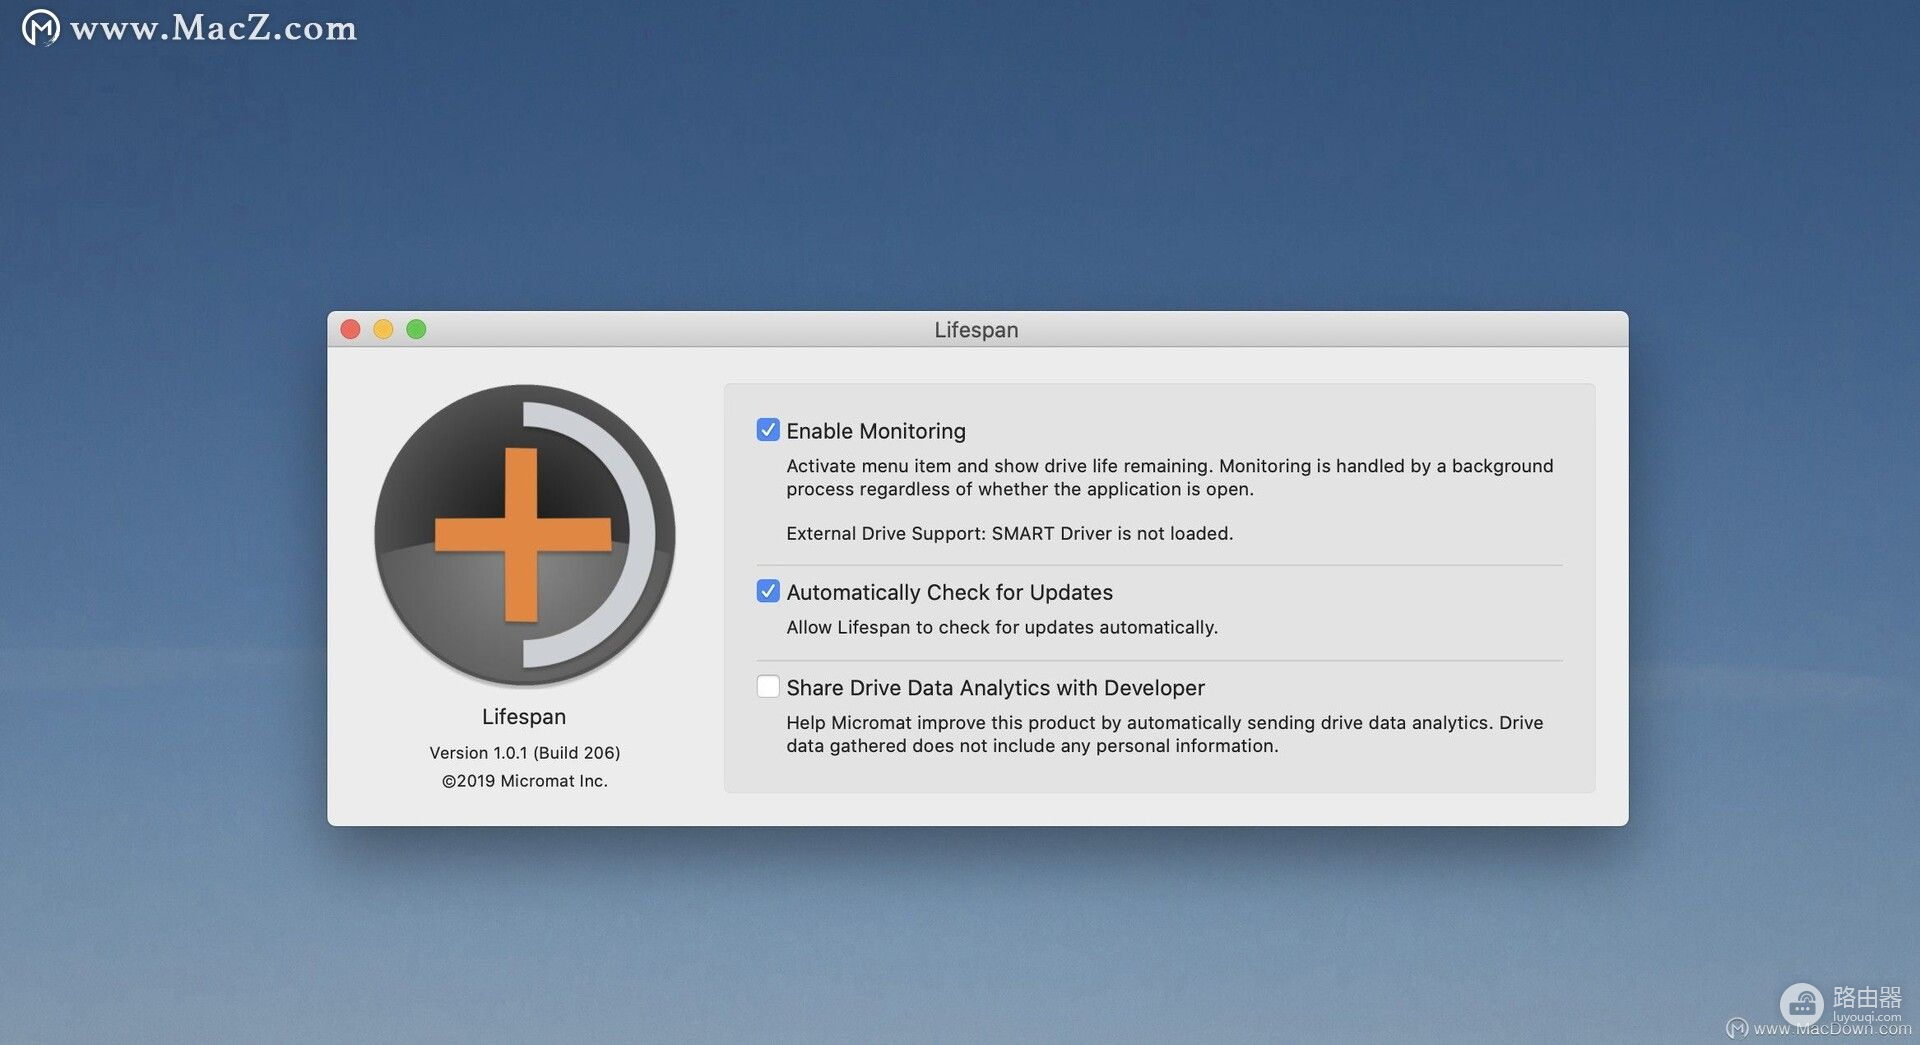Uncheck the Enable Monitoring checkbox
1920x1045 pixels.
pos(768,430)
